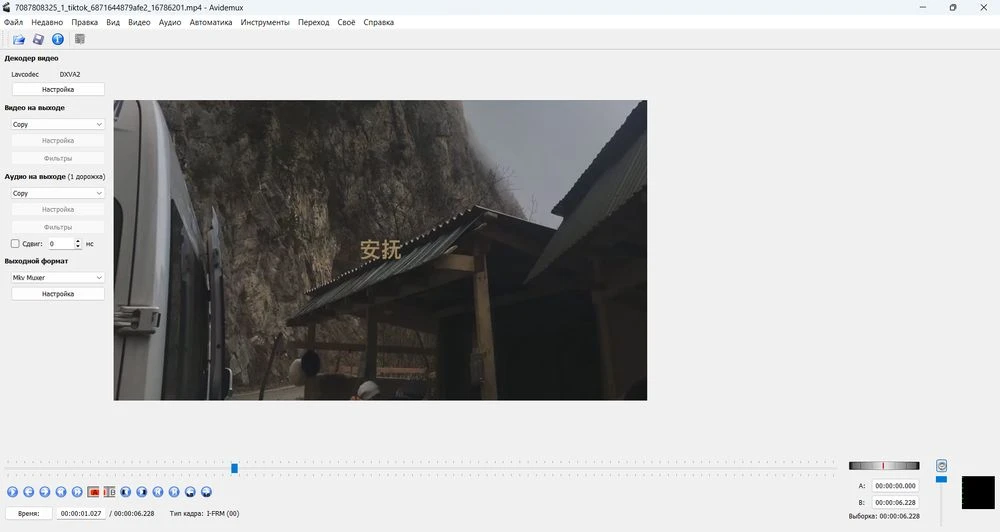Click the reset volume icon above slider
This screenshot has height=532, width=1000.
[x=941, y=466]
